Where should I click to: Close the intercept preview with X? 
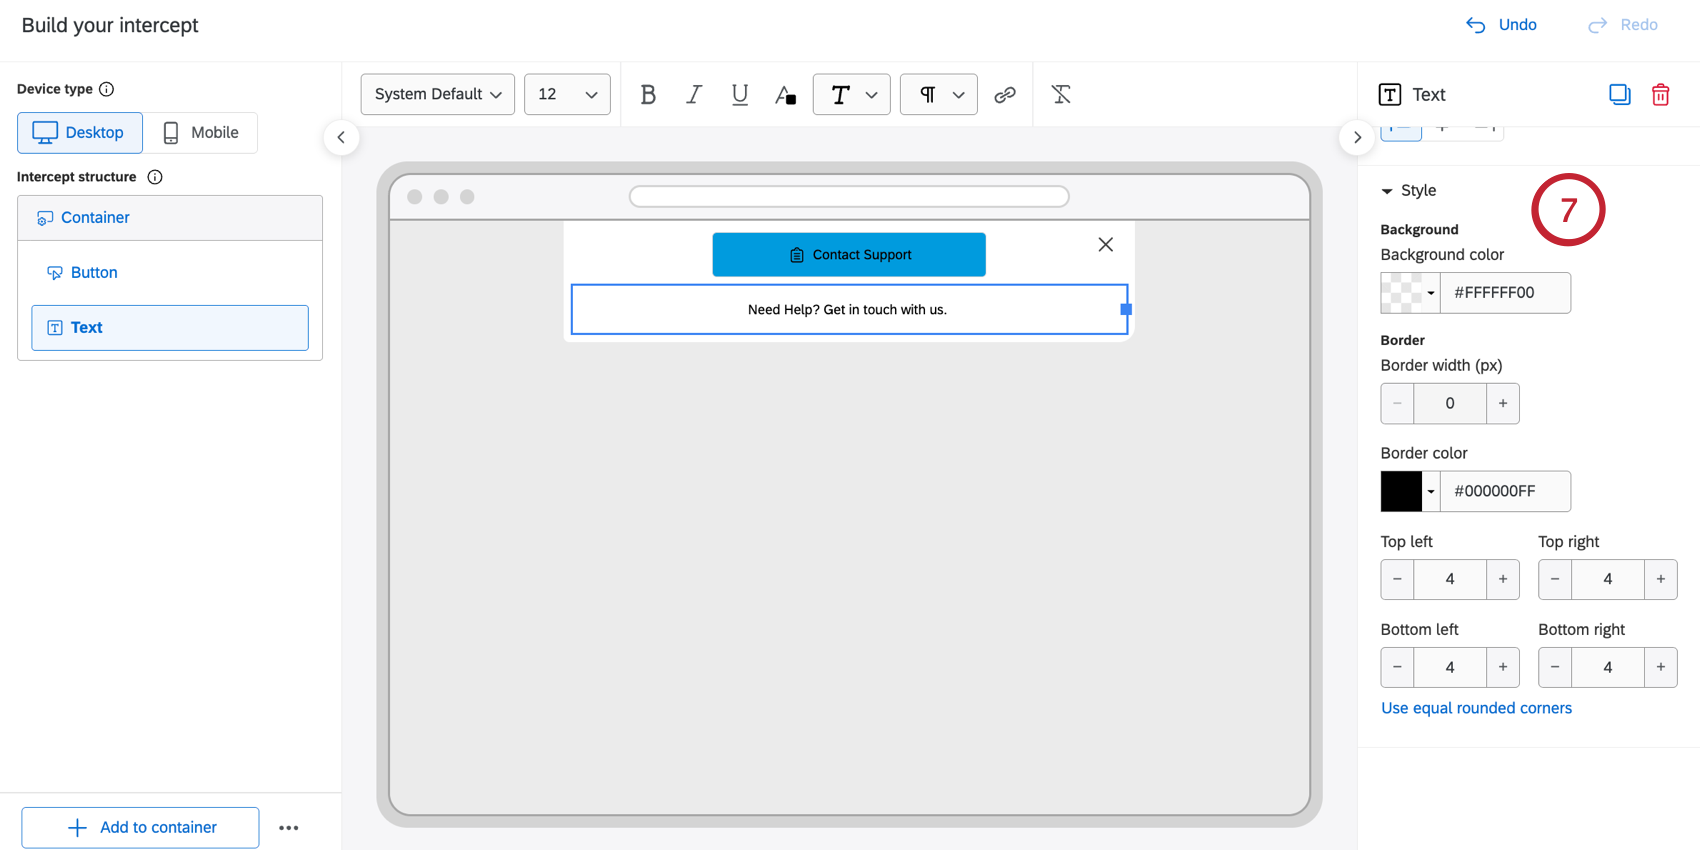pos(1106,244)
